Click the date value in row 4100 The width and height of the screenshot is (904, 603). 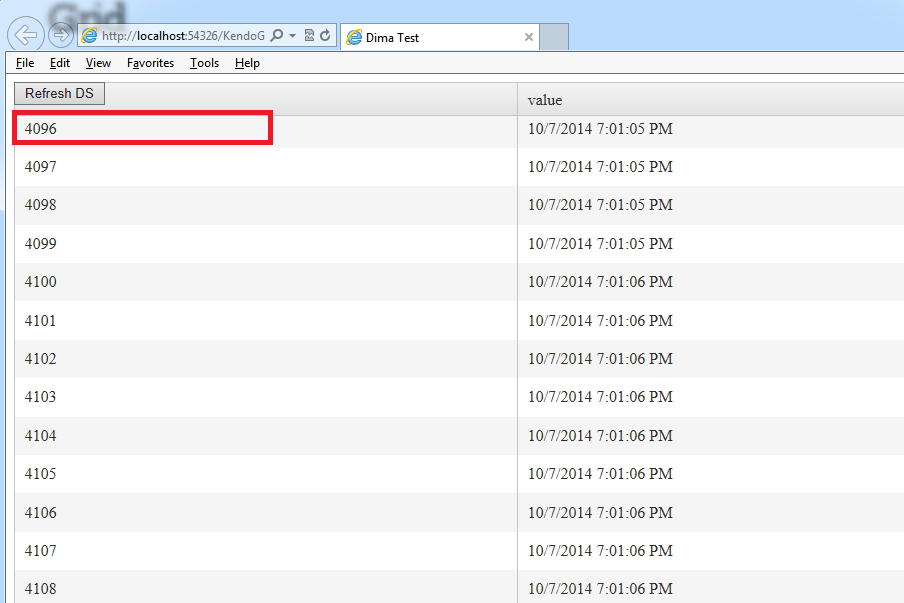point(600,282)
